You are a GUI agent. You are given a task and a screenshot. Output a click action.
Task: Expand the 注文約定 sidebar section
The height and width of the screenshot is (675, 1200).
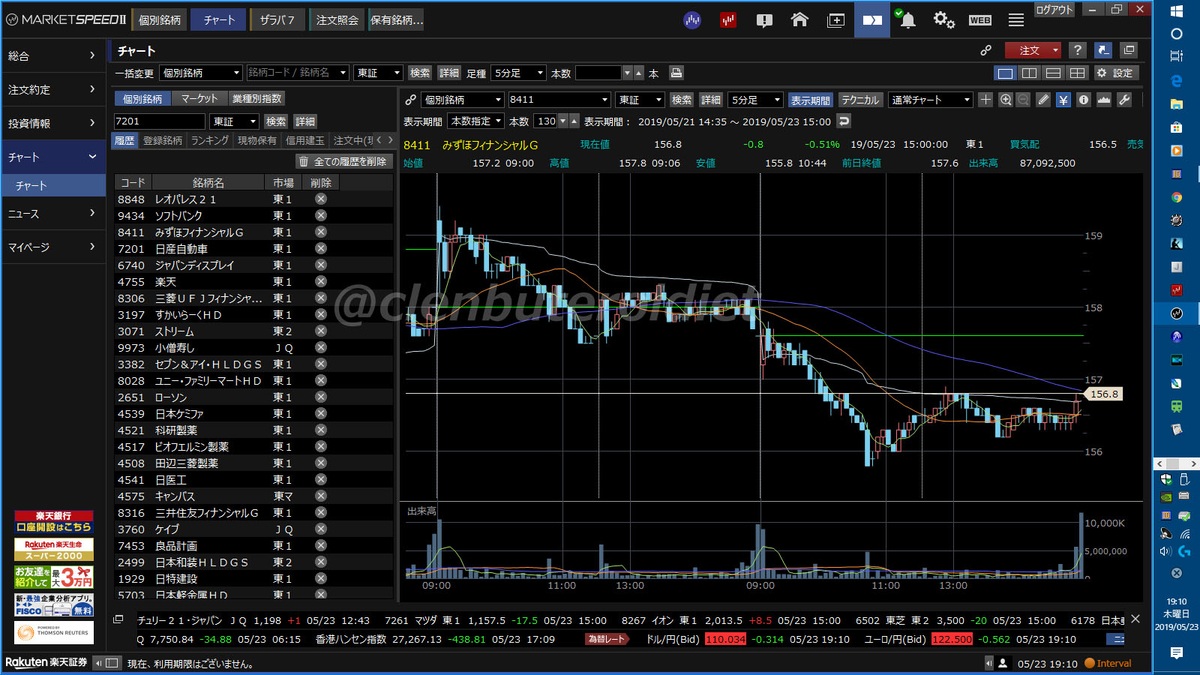click(53, 90)
